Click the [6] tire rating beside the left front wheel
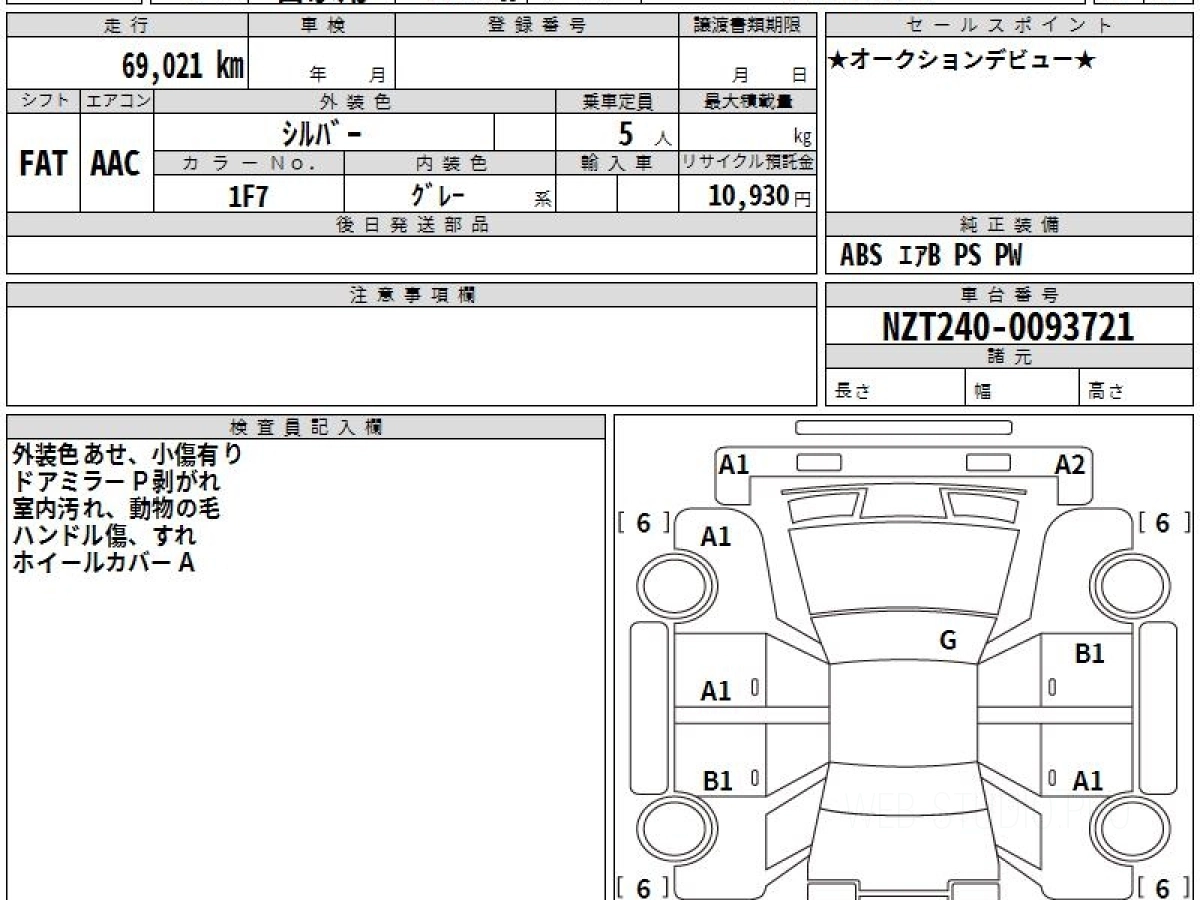 click(x=642, y=523)
